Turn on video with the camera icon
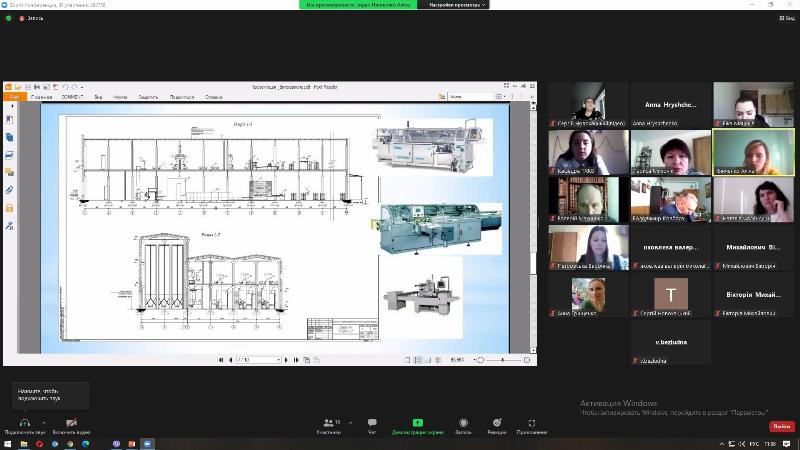 71,423
